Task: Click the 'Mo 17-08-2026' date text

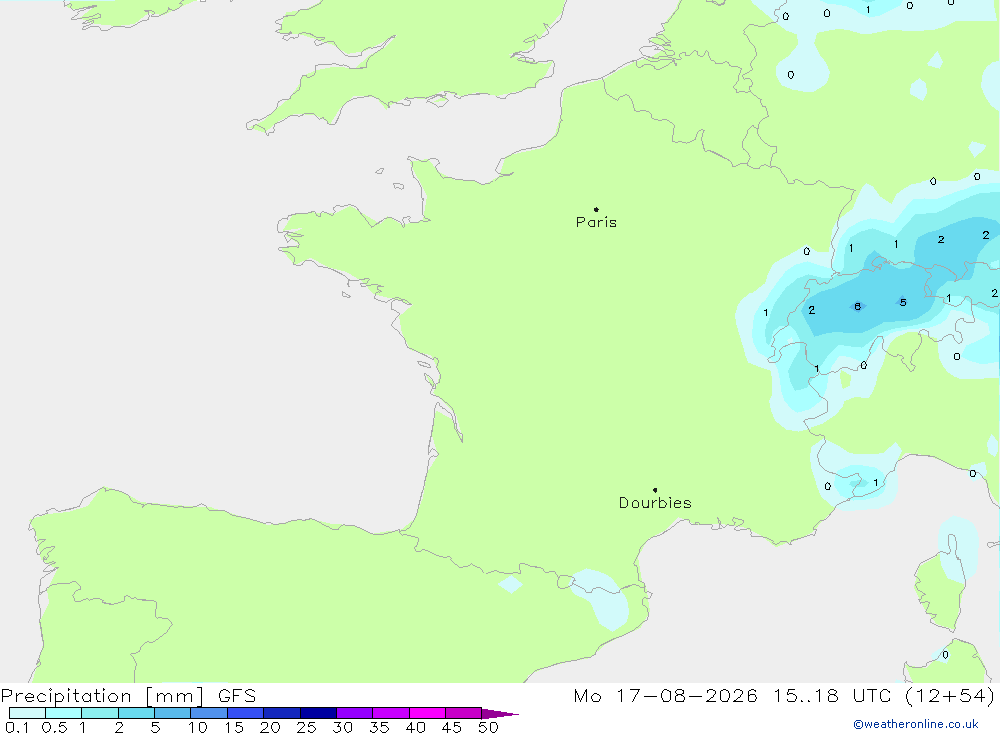Action: pos(665,695)
